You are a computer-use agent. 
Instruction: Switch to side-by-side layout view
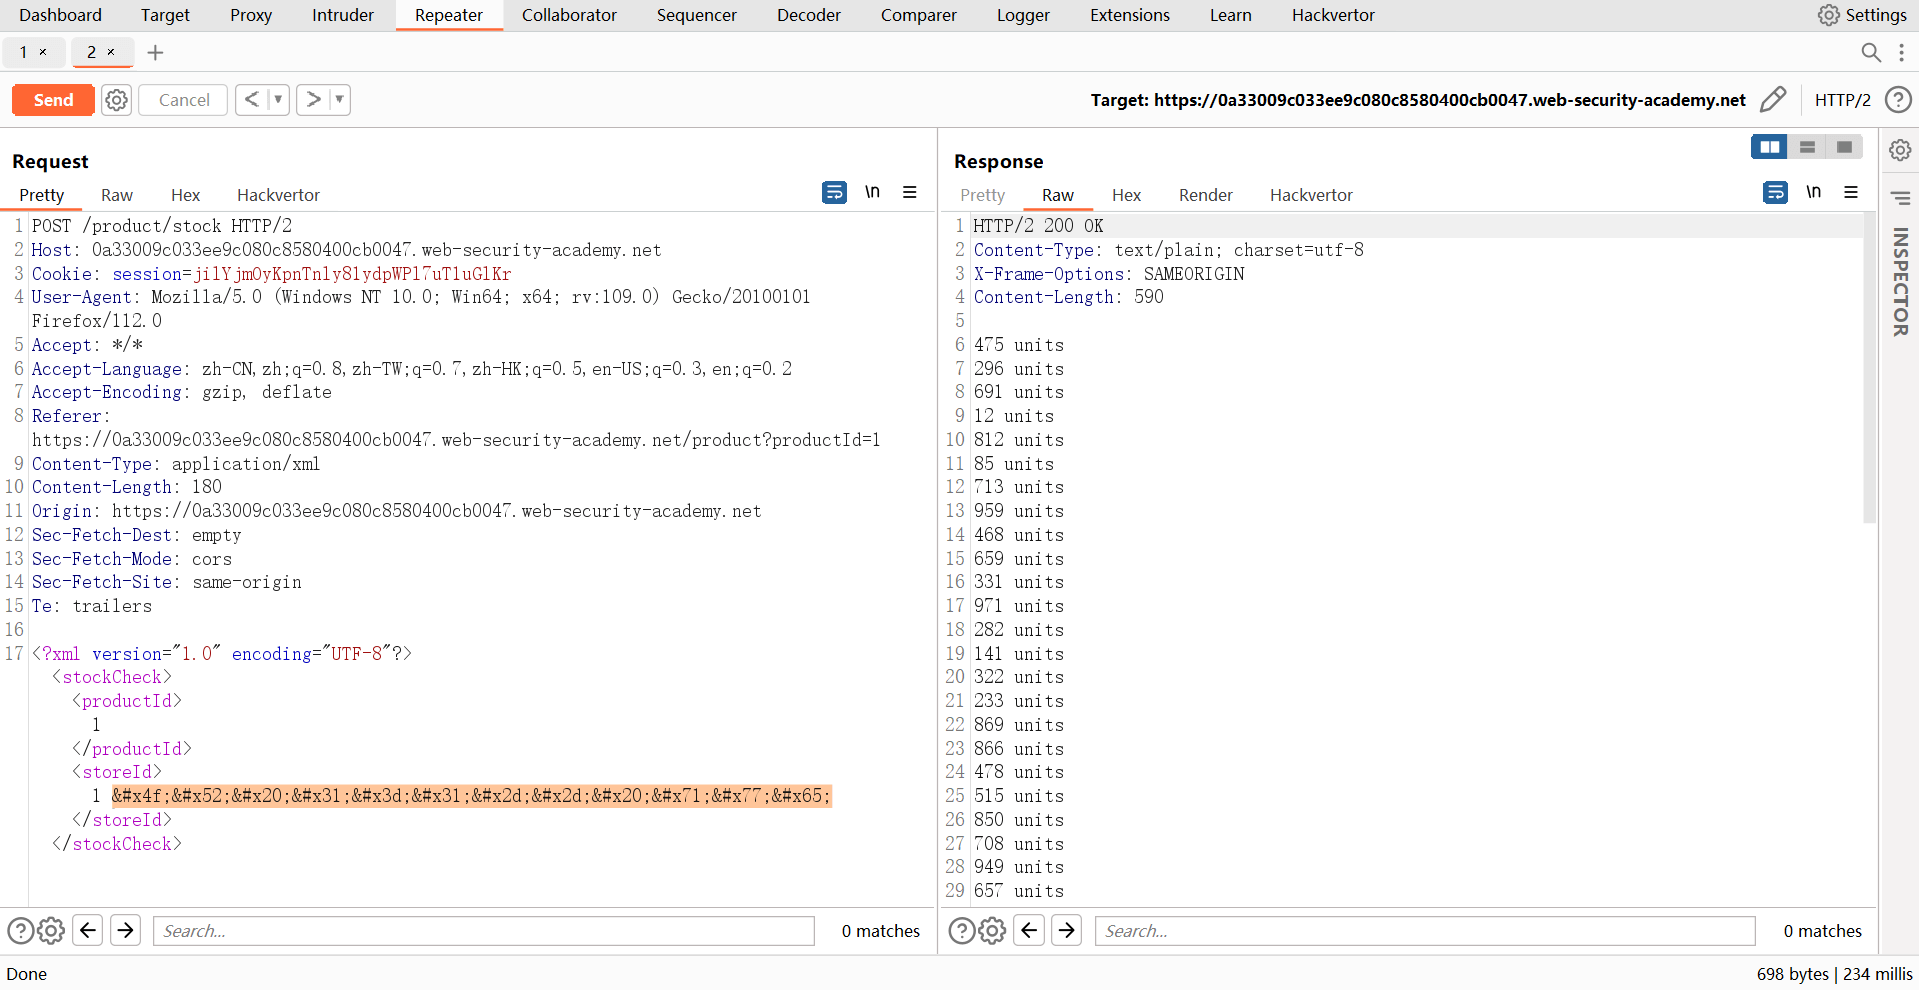coord(1769,147)
